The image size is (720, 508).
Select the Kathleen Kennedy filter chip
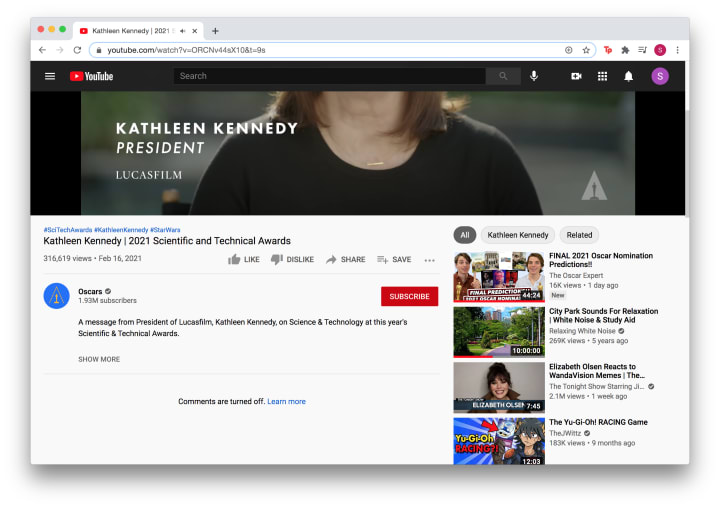[518, 235]
